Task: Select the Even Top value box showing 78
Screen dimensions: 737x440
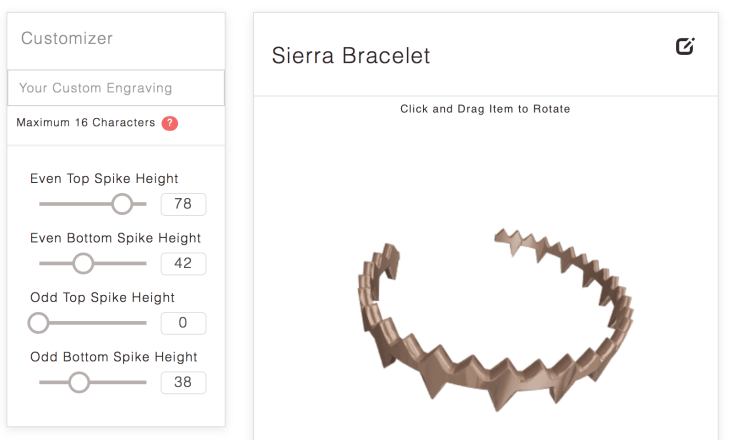Action: pyautogui.click(x=183, y=204)
